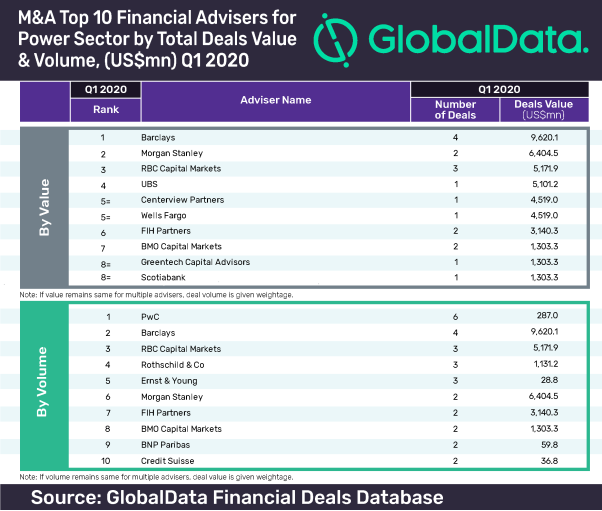Image resolution: width=602 pixels, height=511 pixels.
Task: Click the By Value section label
Action: [45, 207]
